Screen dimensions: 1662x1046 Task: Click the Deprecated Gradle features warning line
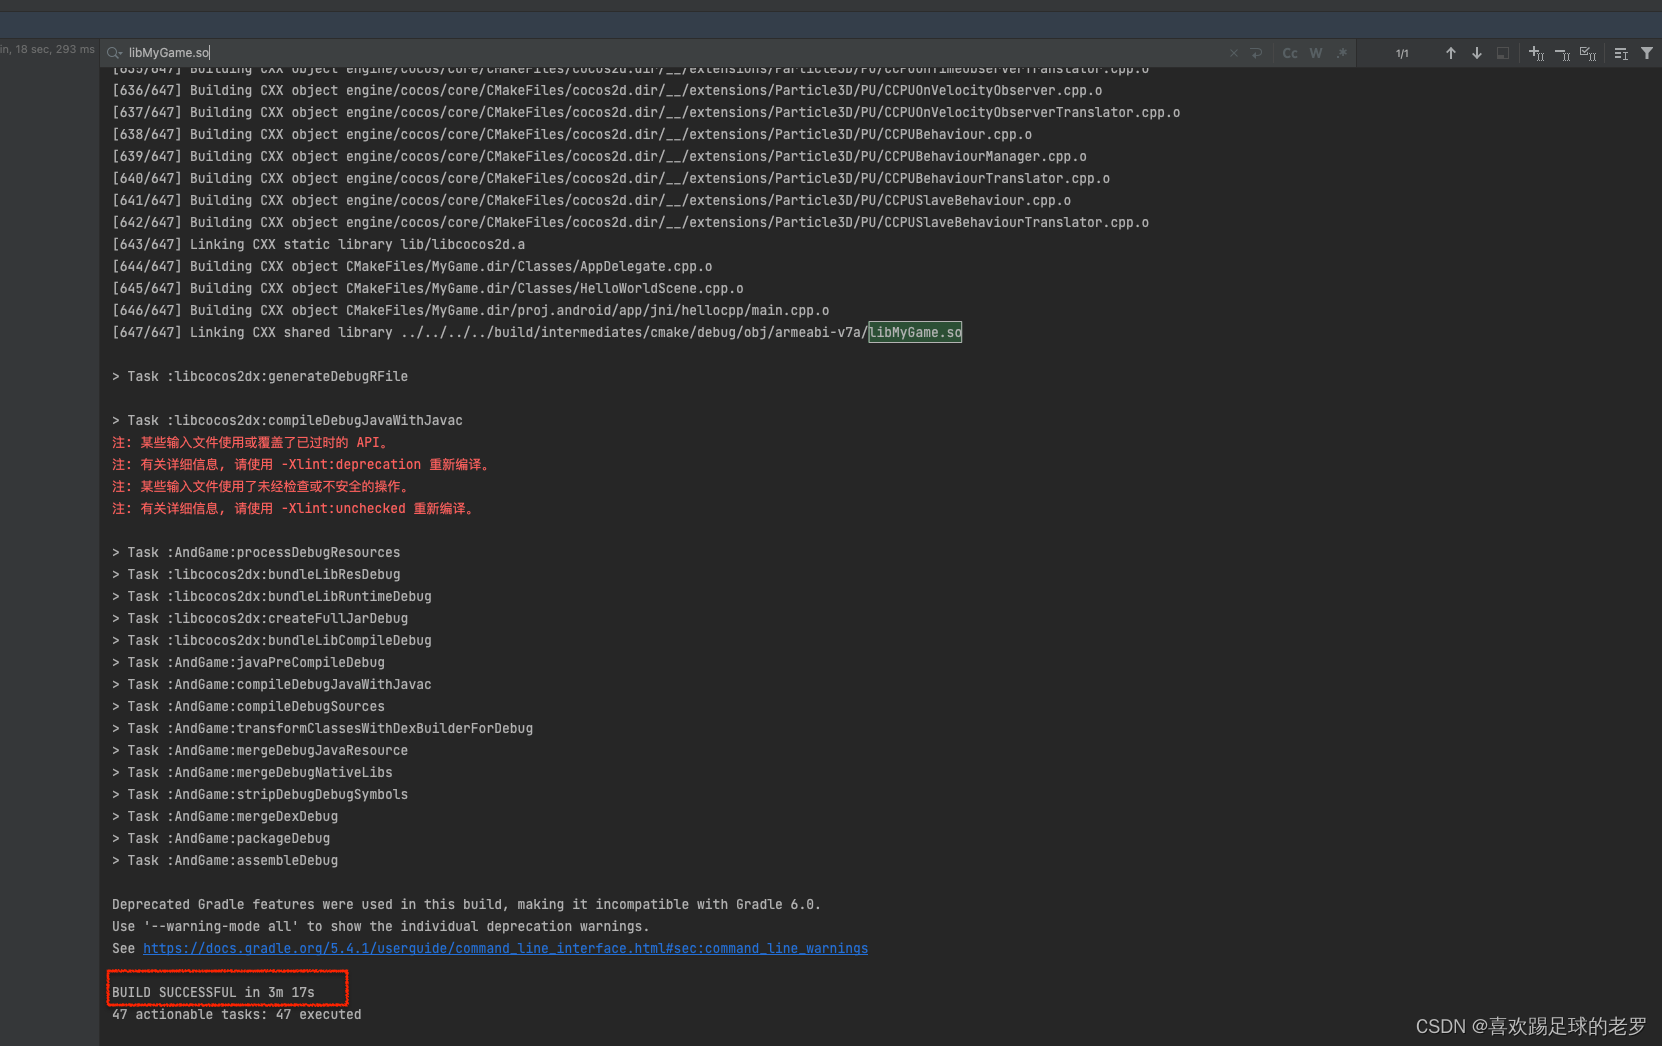tap(466, 904)
